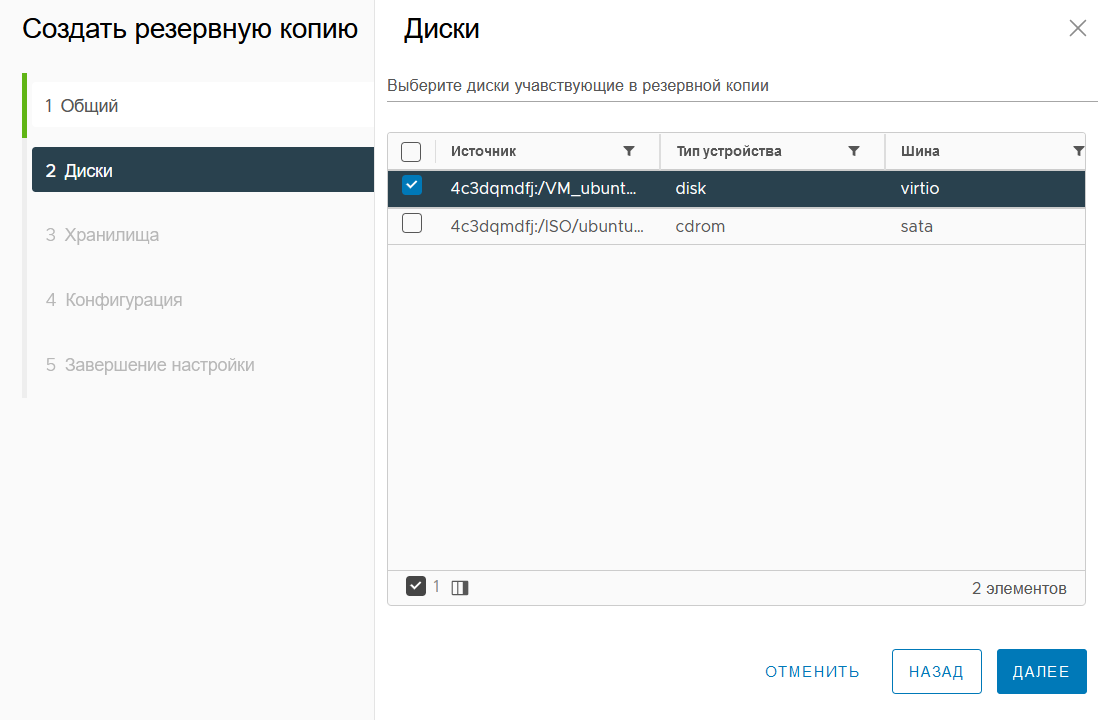Sort by Тип устройства column header
The height and width of the screenshot is (720, 1108).
click(x=729, y=151)
